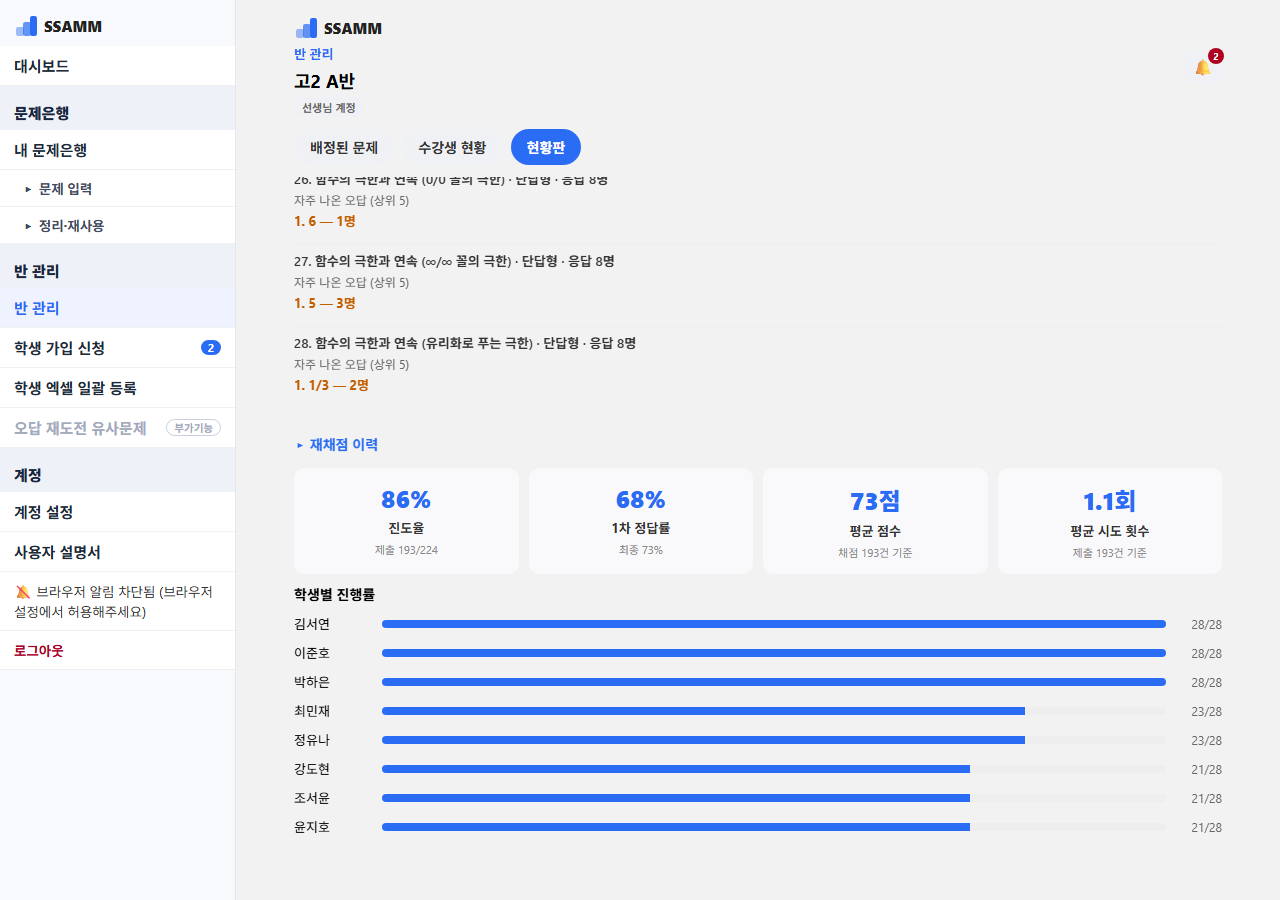
Task: Expand the 문제 입력 submenu arrow
Action: point(28,189)
